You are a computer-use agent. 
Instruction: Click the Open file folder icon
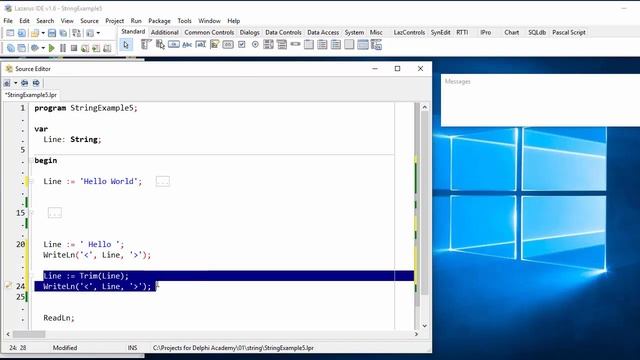point(35,33)
